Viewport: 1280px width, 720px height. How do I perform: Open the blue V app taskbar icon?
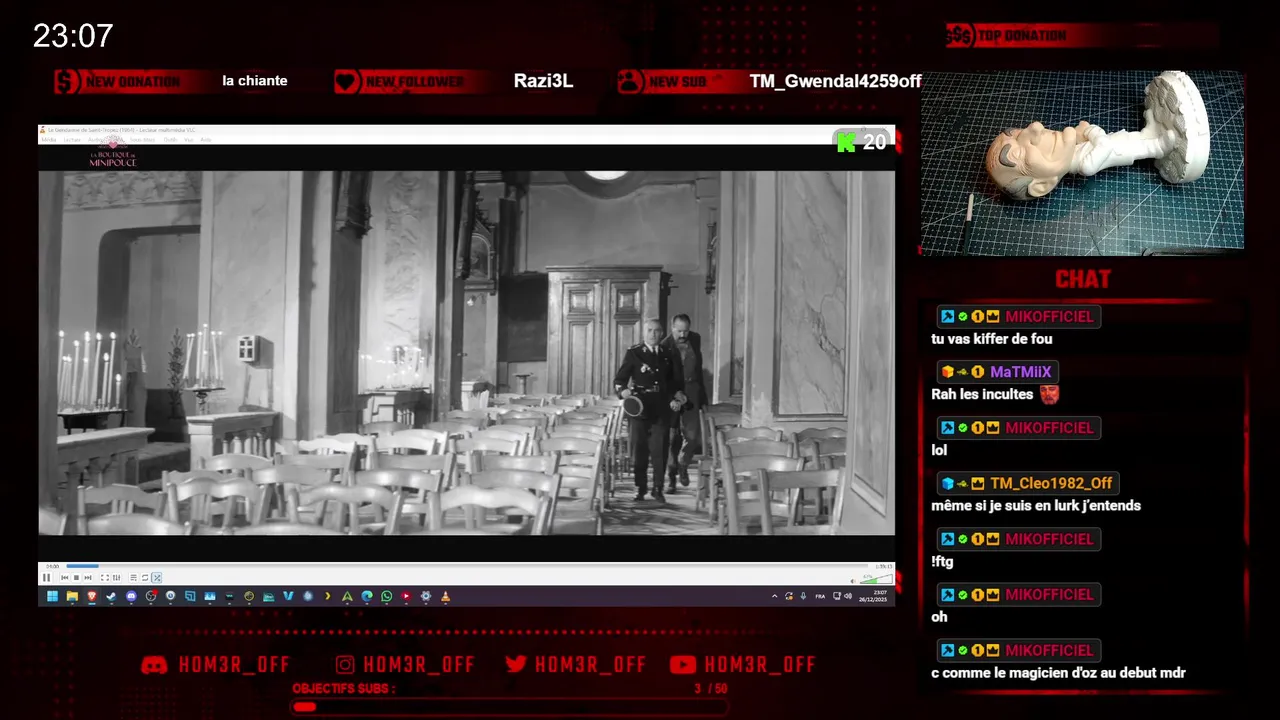(288, 596)
